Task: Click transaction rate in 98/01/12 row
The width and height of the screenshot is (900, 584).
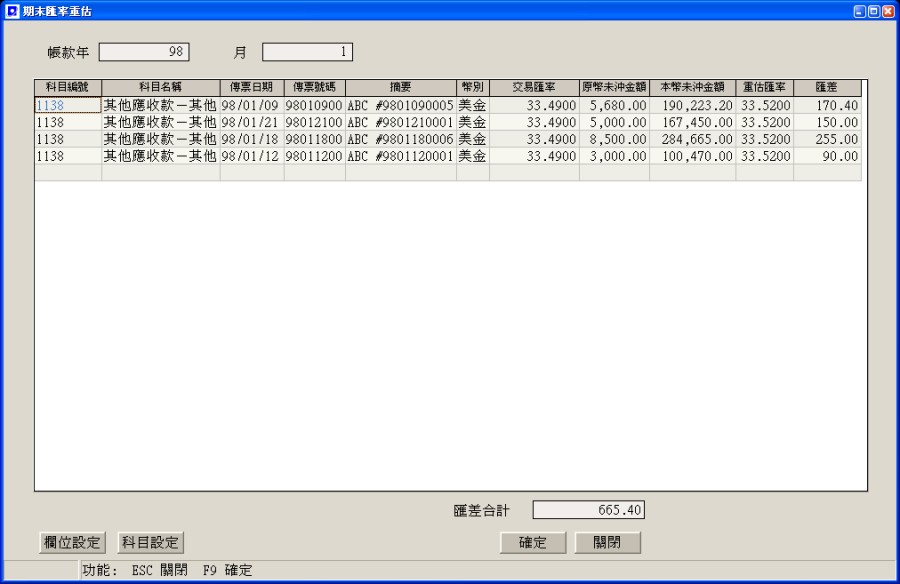Action: point(534,156)
